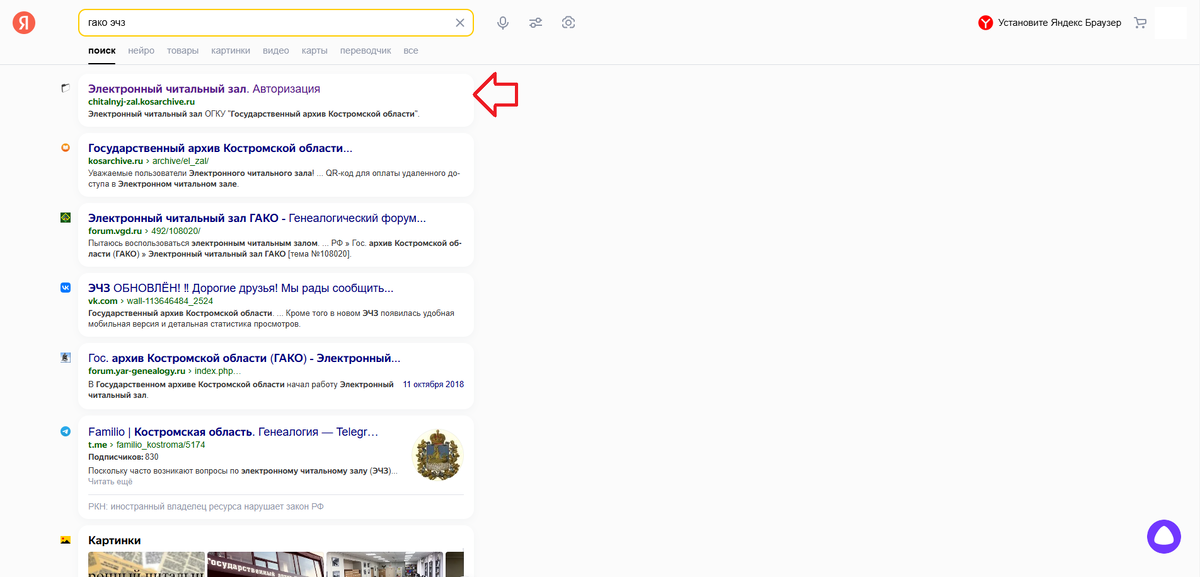
Task: Click the VK favicon of vk.com result
Action: pyautogui.click(x=66, y=288)
